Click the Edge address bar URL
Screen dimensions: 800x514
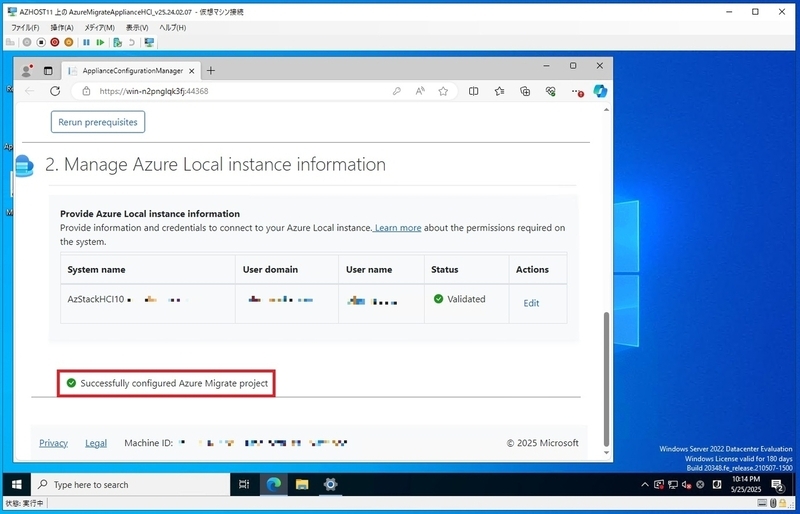[154, 91]
